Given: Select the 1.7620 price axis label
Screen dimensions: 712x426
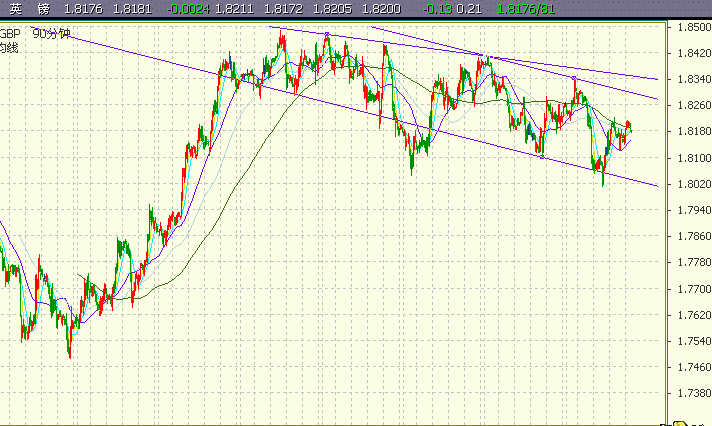Looking at the screenshot, I should [694, 315].
